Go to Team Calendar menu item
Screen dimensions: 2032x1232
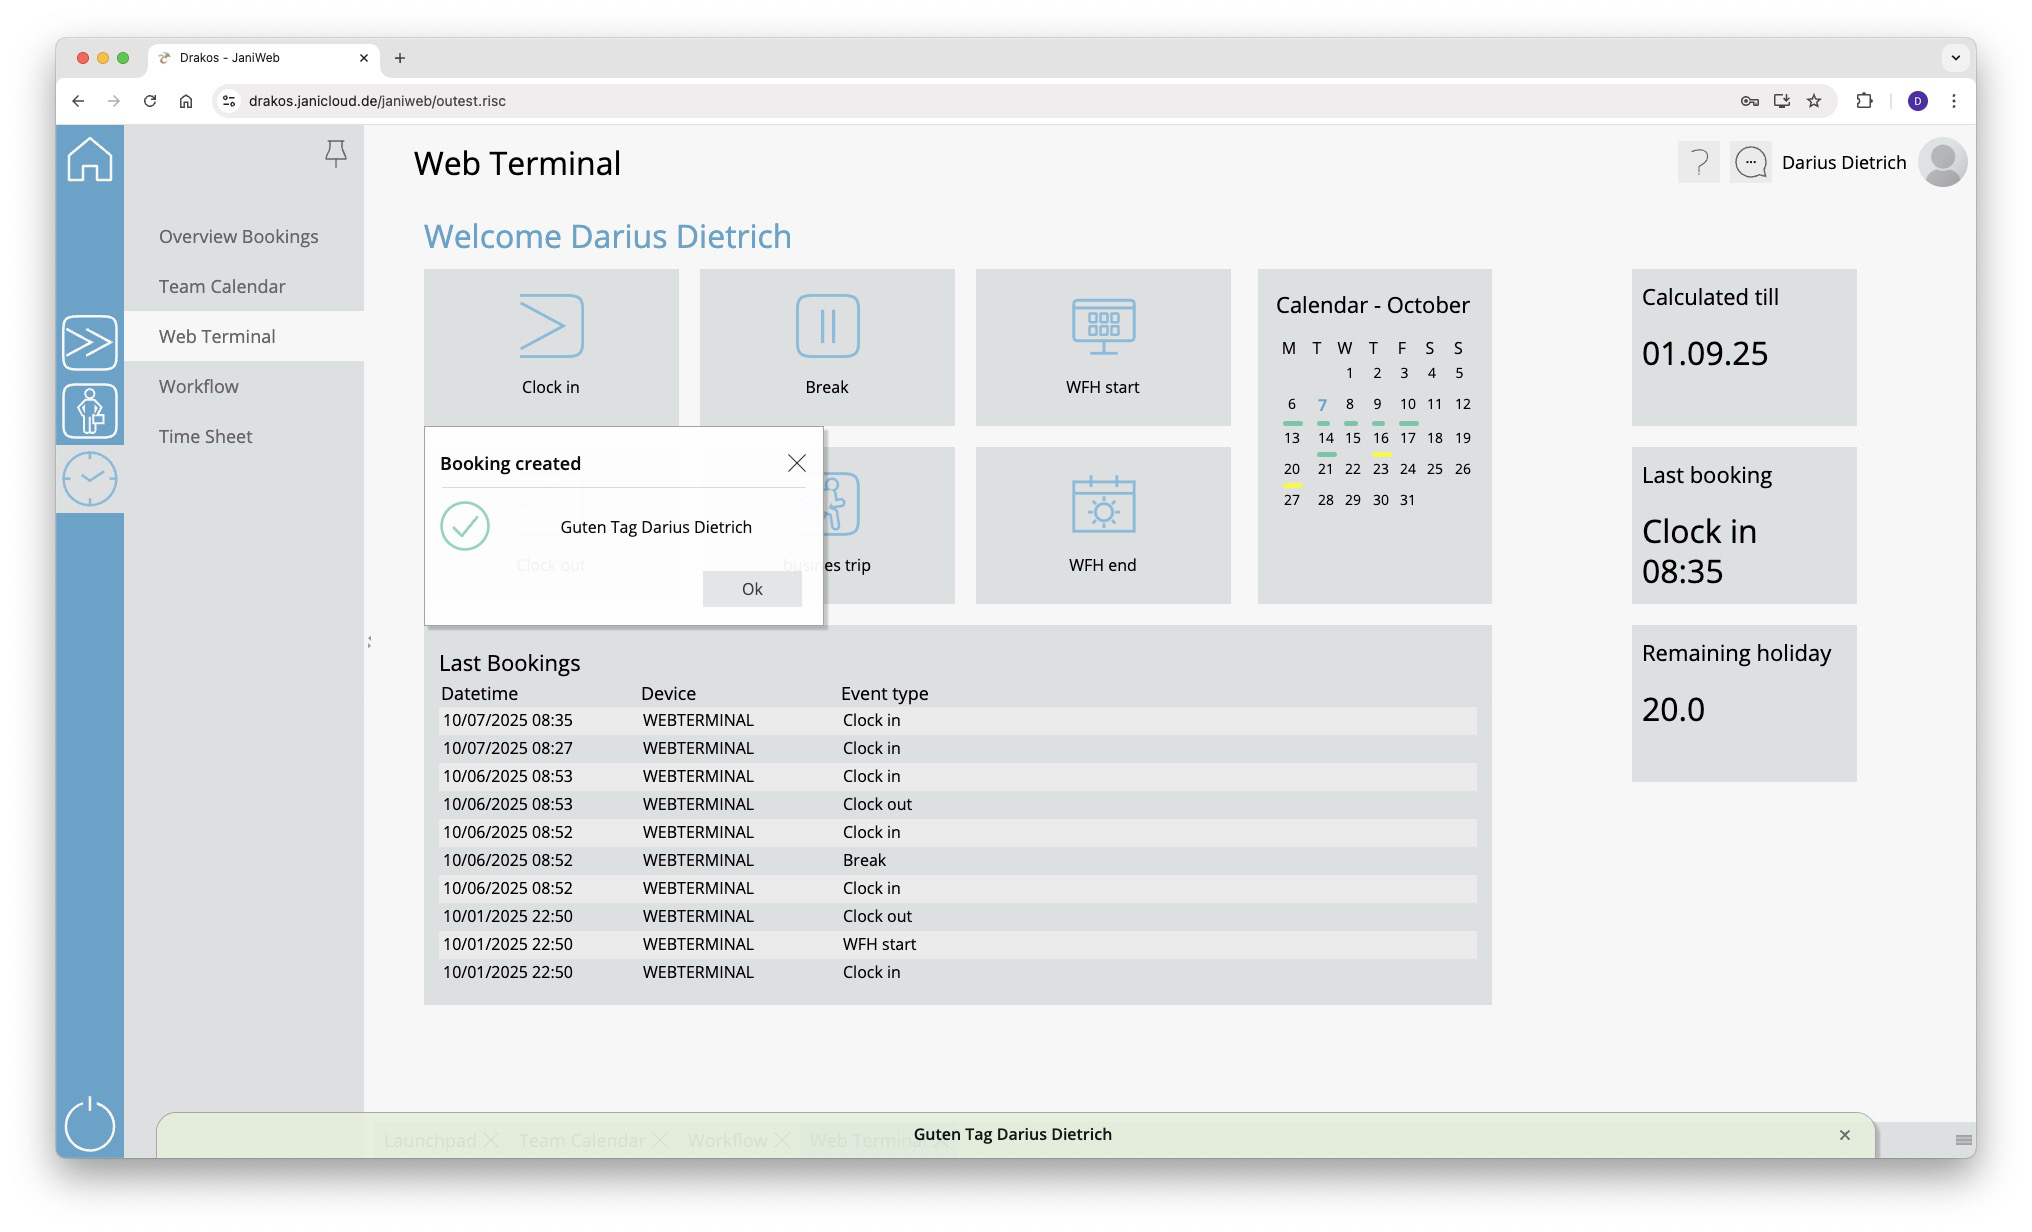pos(222,287)
